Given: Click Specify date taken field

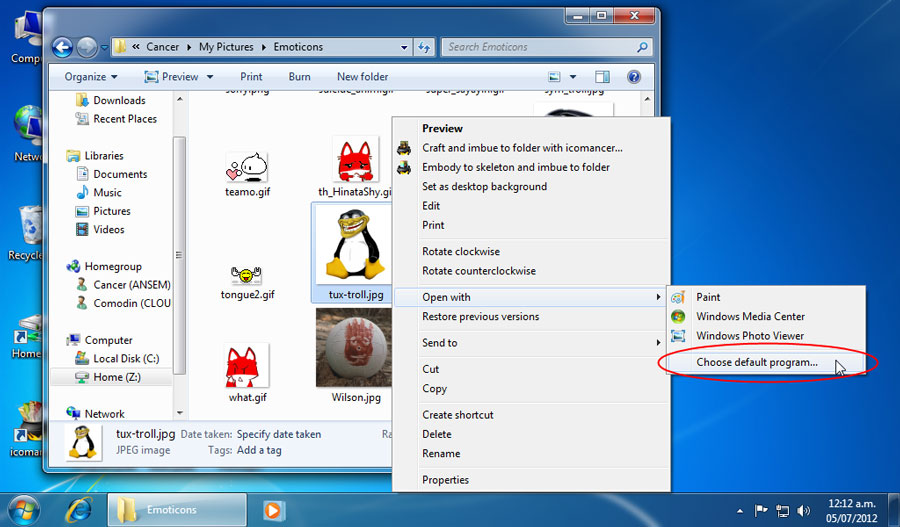Looking at the screenshot, I should (278, 435).
